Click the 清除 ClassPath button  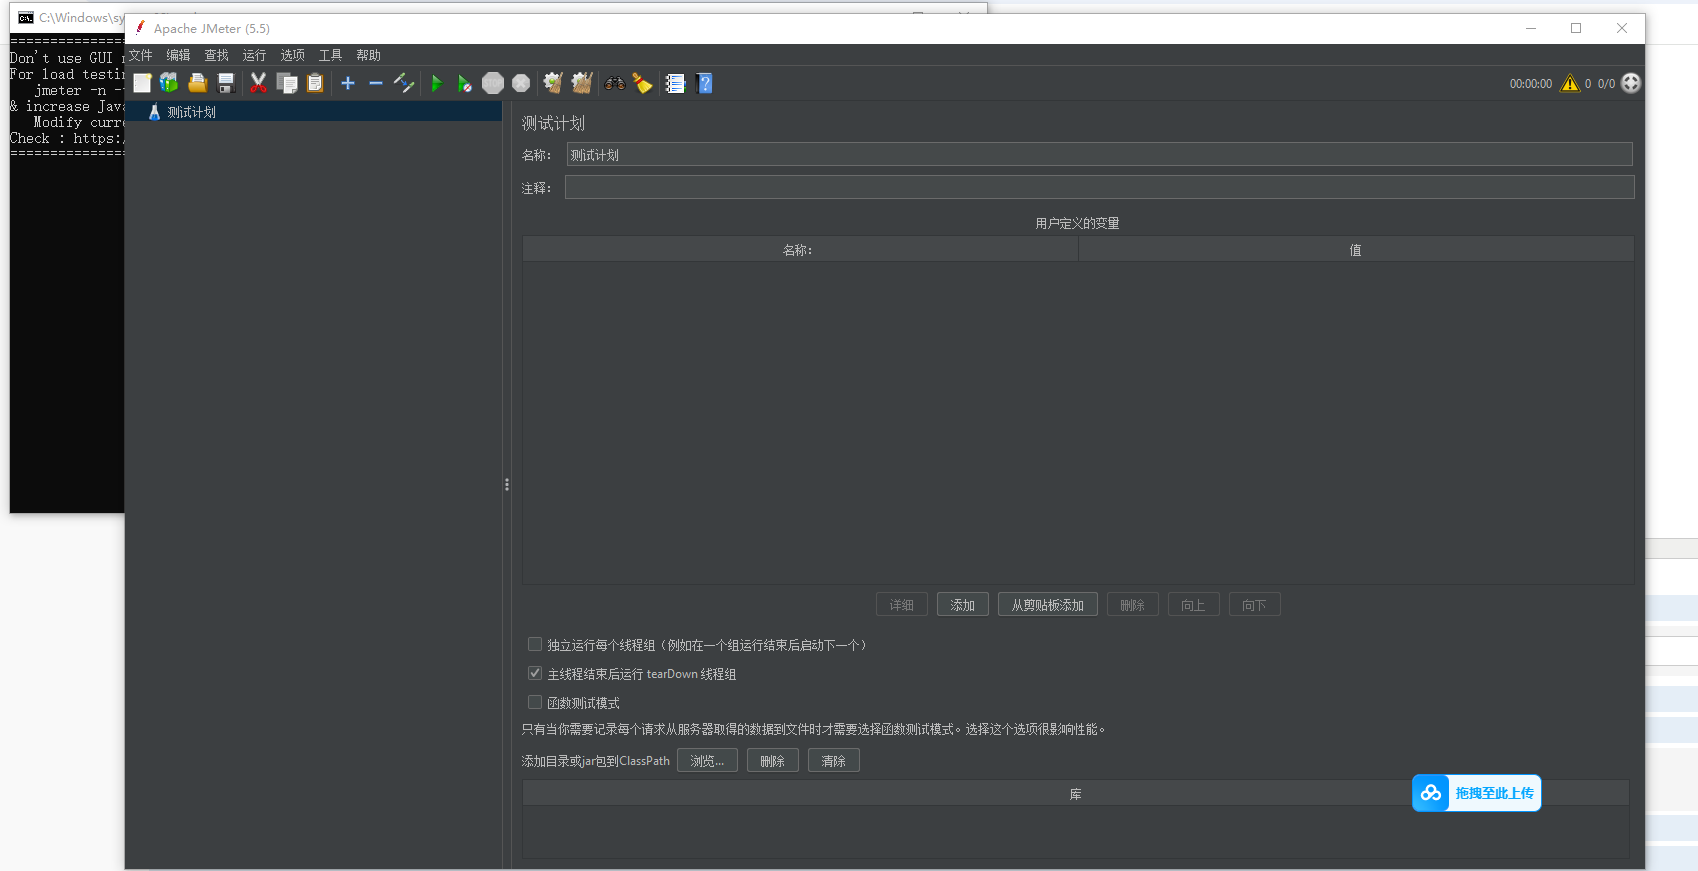coord(833,761)
